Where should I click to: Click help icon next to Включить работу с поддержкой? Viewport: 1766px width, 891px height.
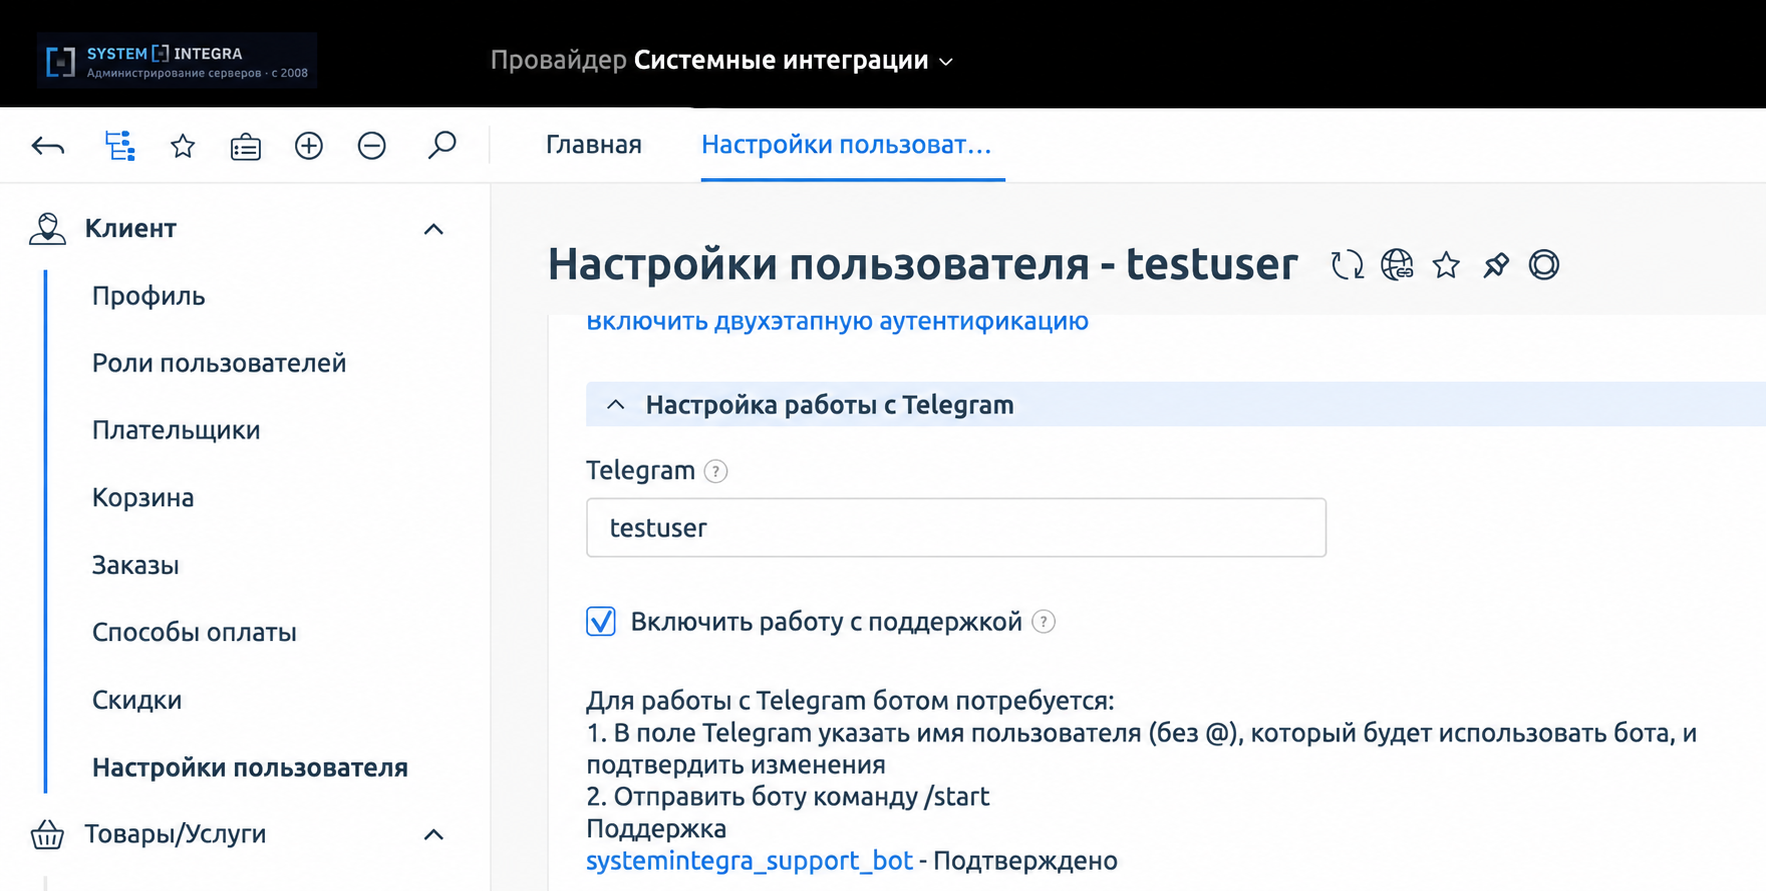pos(1043,622)
